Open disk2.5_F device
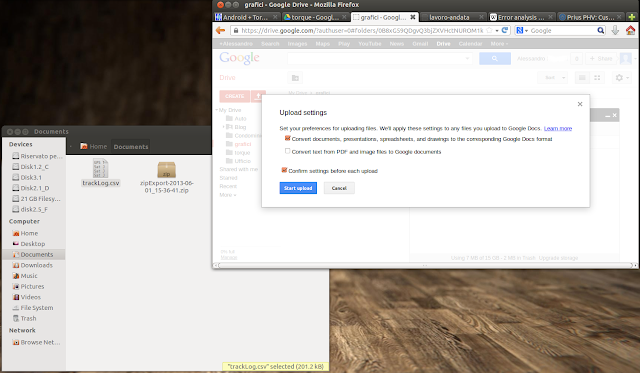The height and width of the screenshot is (373, 640). [30, 209]
